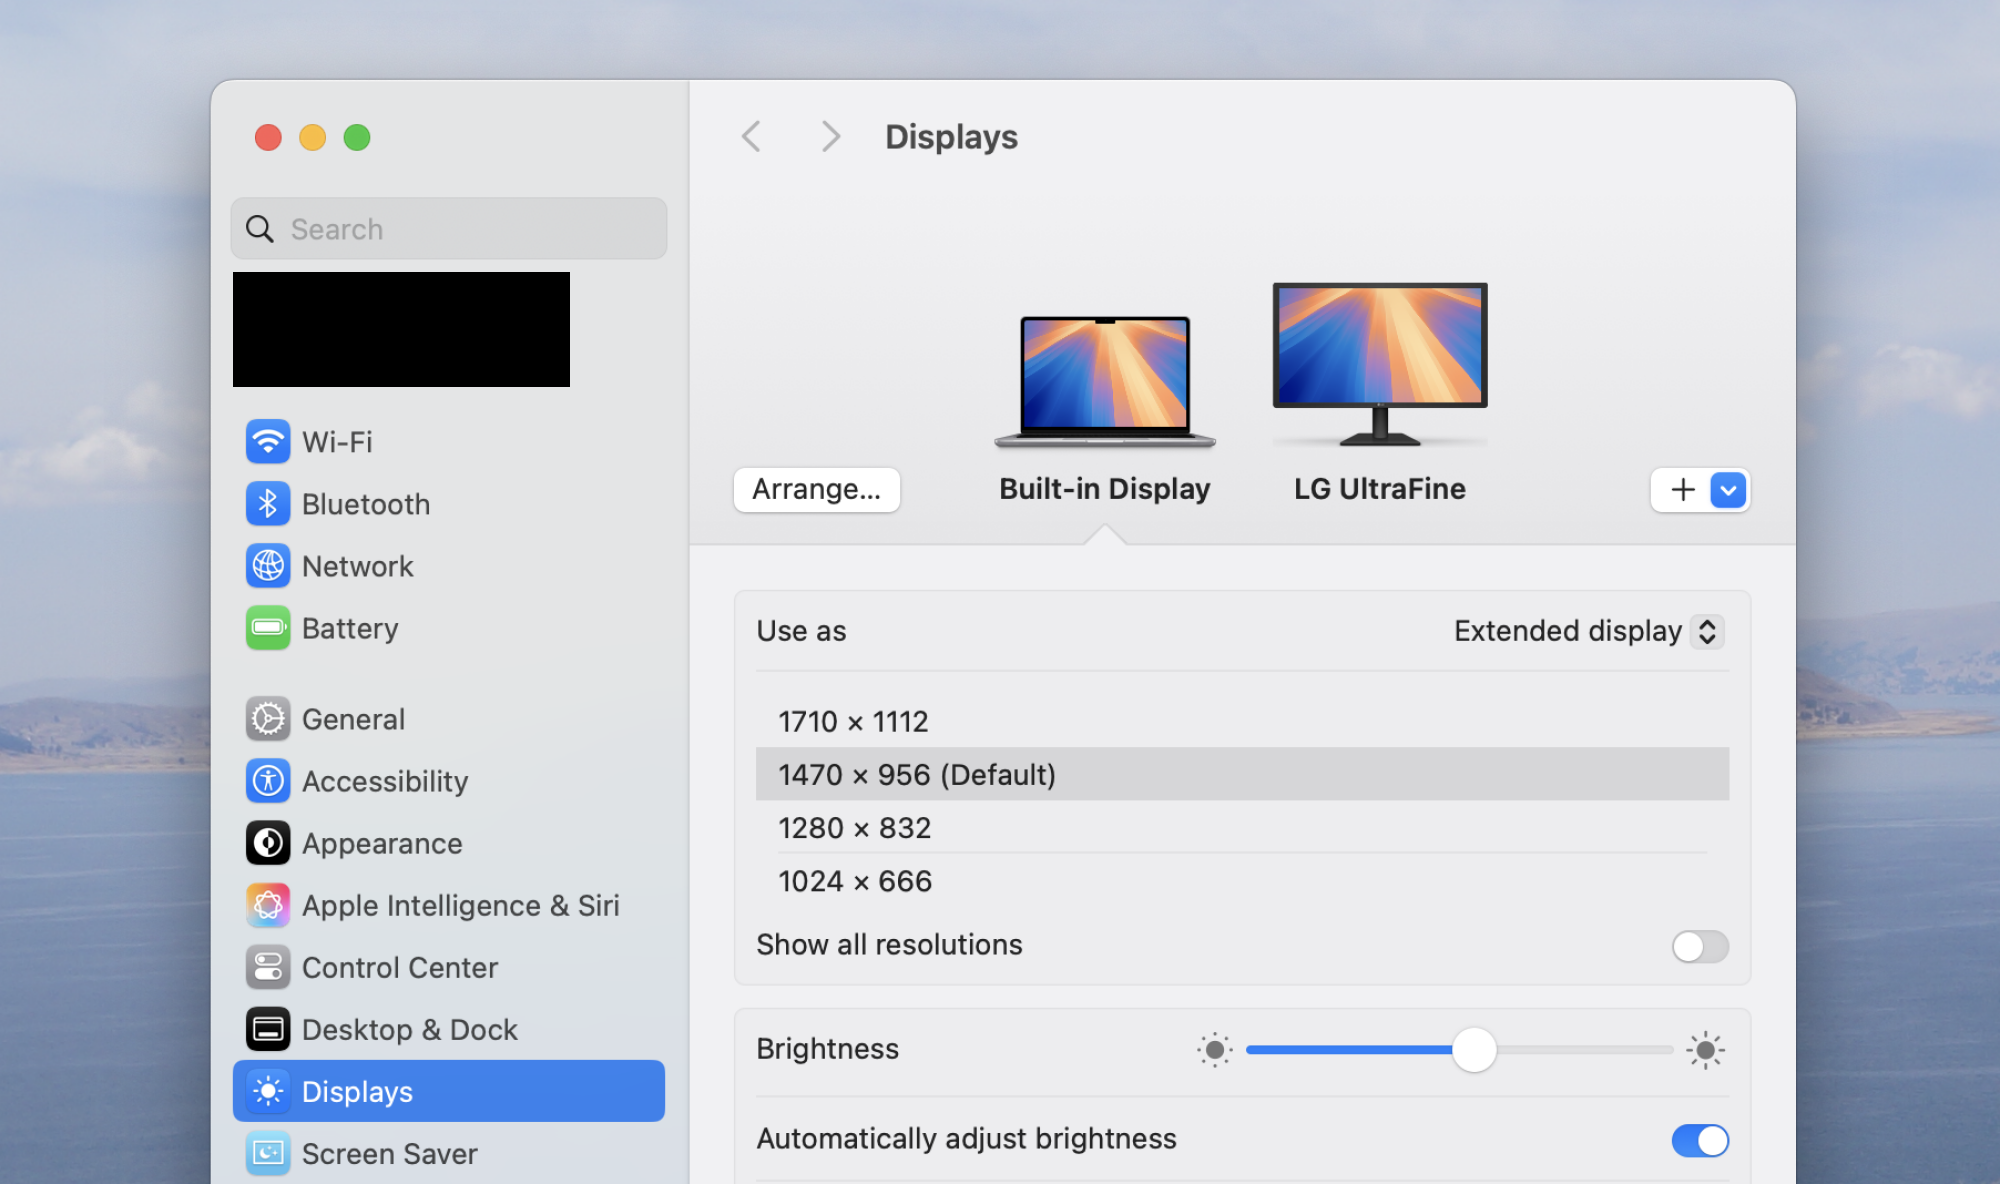Viewport: 2000px width, 1184px height.
Task: Open the Appearance icon
Action: [x=268, y=843]
